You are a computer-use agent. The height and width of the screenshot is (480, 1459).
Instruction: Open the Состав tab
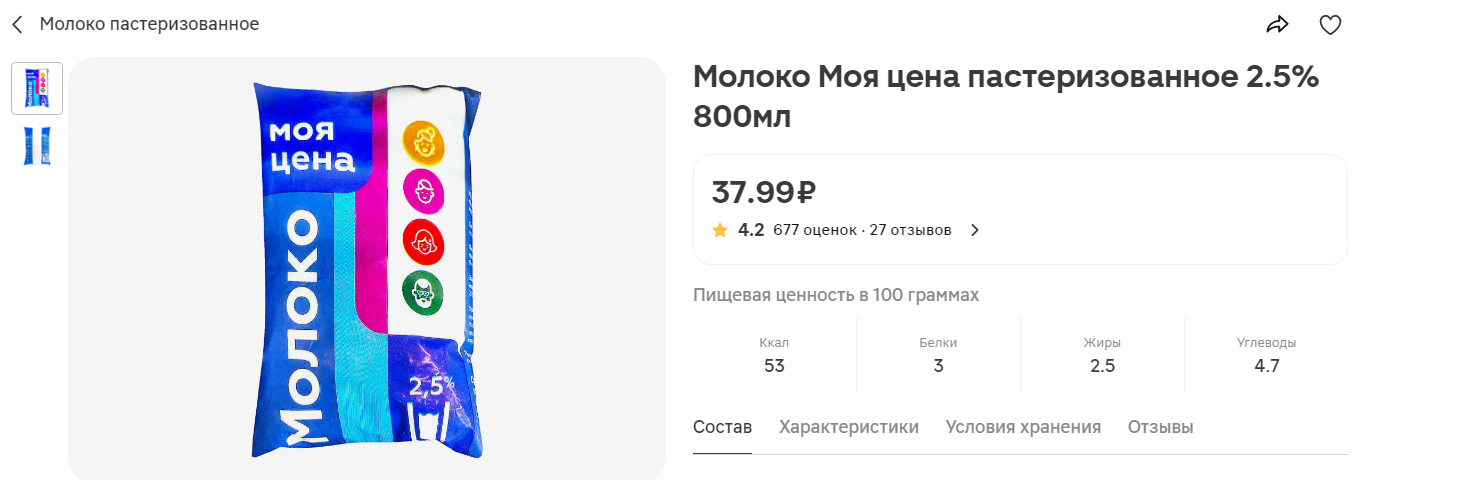722,427
